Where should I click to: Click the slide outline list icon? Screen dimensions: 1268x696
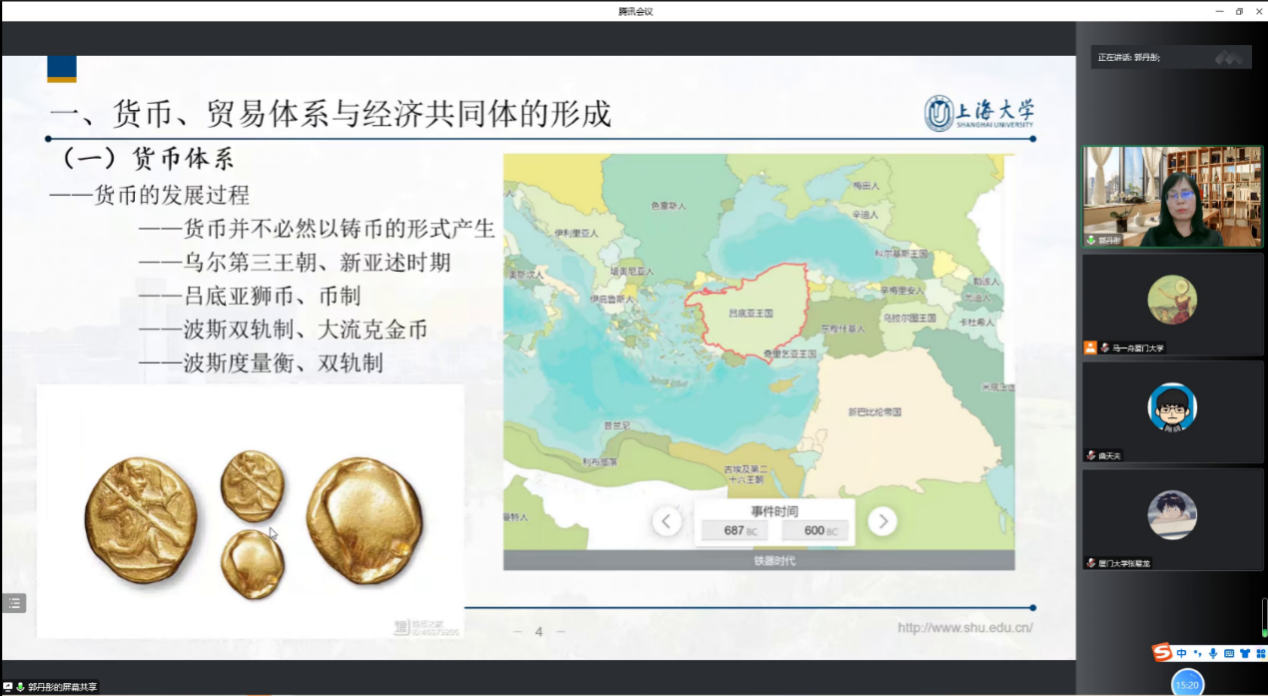(x=14, y=603)
